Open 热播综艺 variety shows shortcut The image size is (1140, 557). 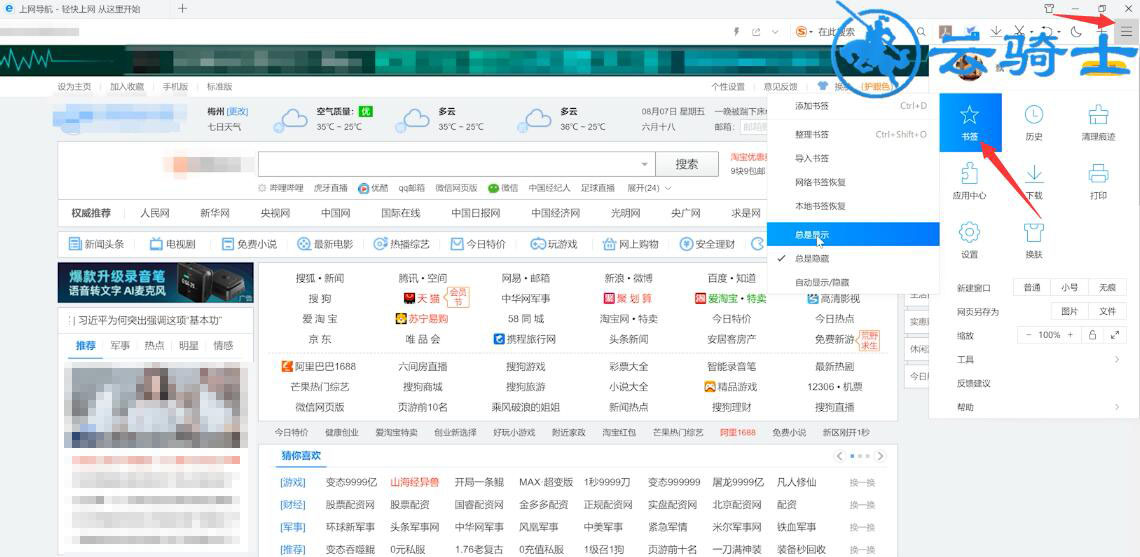[x=401, y=244]
